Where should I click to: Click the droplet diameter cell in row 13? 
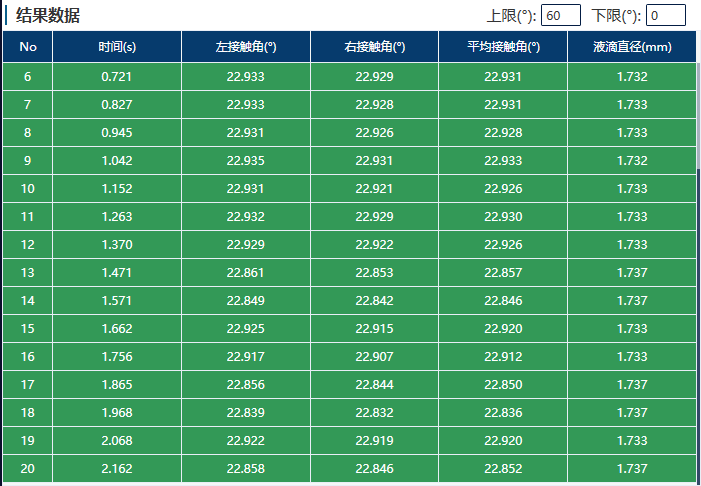click(632, 273)
